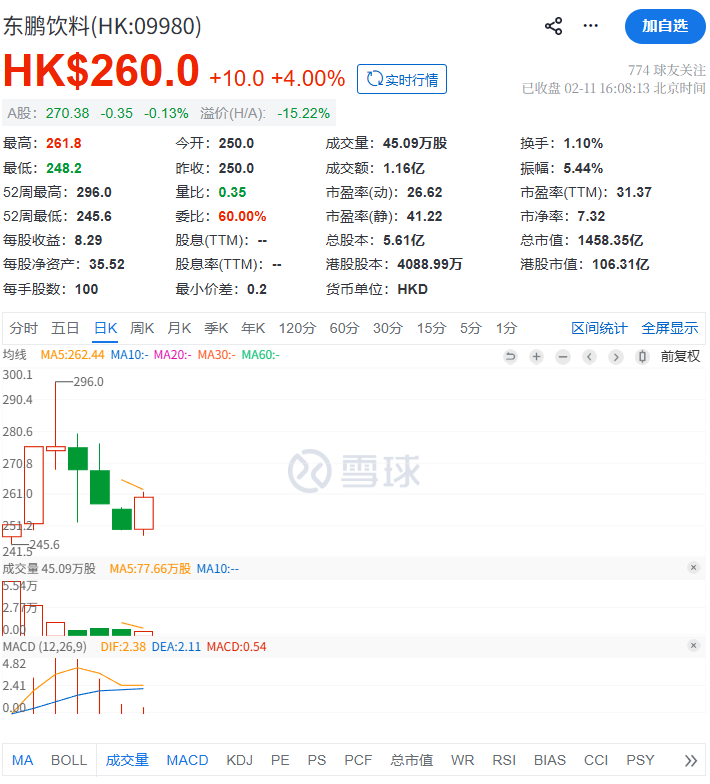Click the 实时行情 refresh button
The image size is (710, 784).
pos(402,79)
